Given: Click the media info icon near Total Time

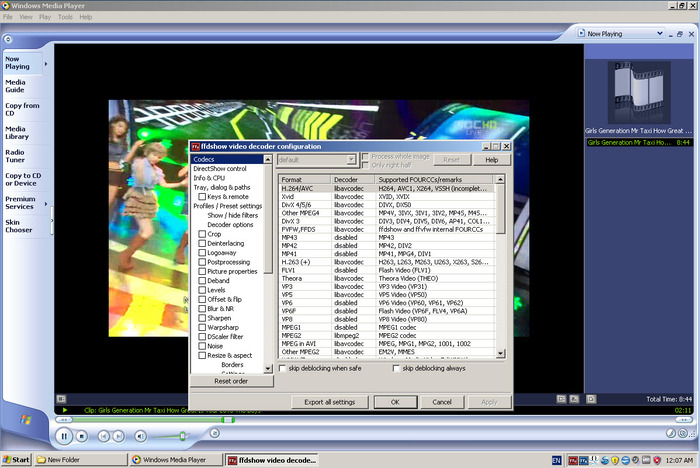Looking at the screenshot, I should (x=591, y=399).
